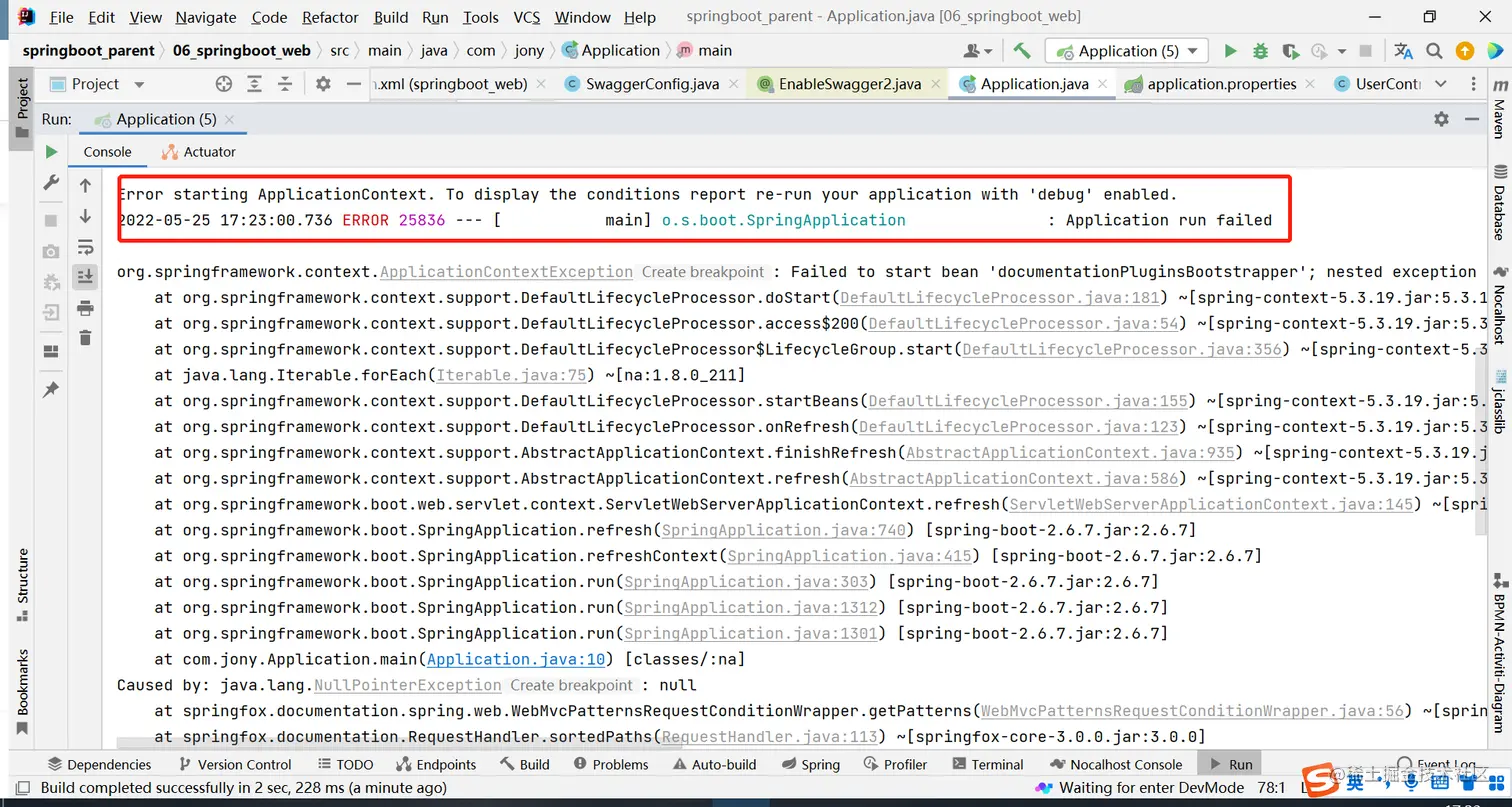1512x807 pixels.
Task: Open the Endpoints tool window
Action: coord(436,764)
